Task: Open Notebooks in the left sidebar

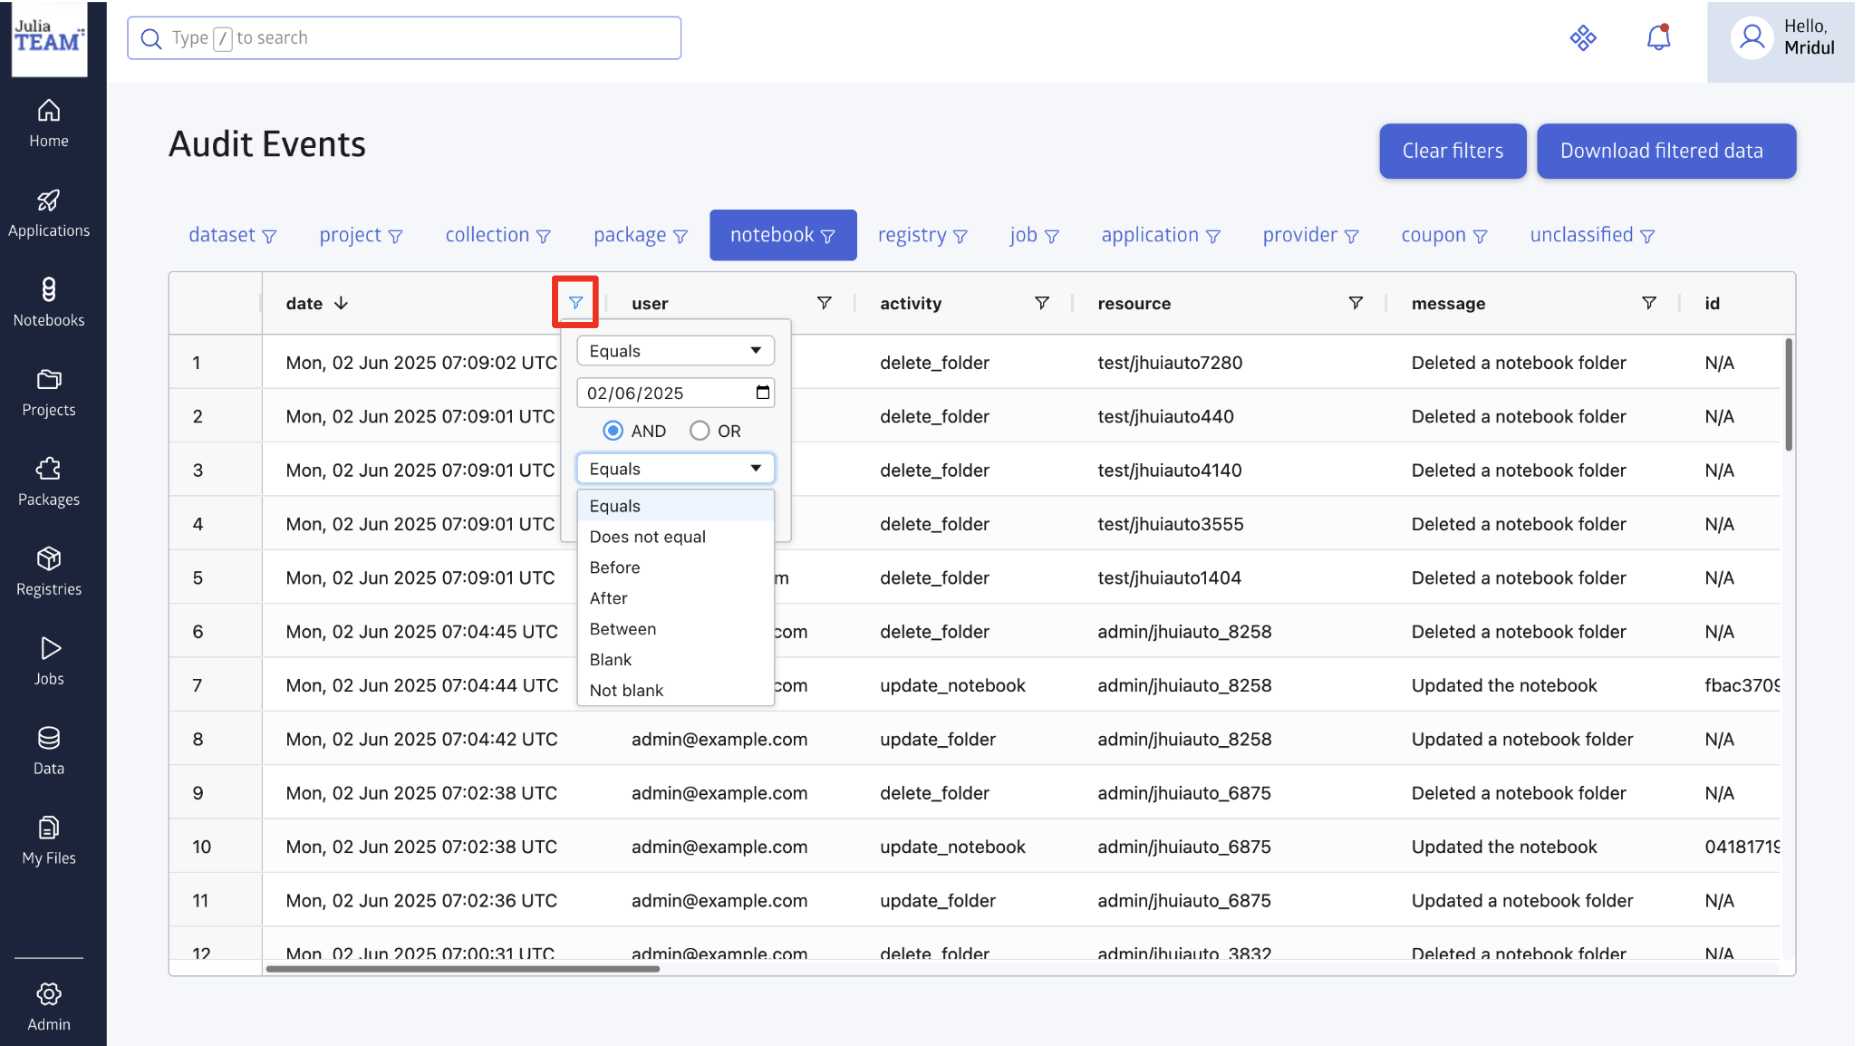Action: pyautogui.click(x=49, y=302)
